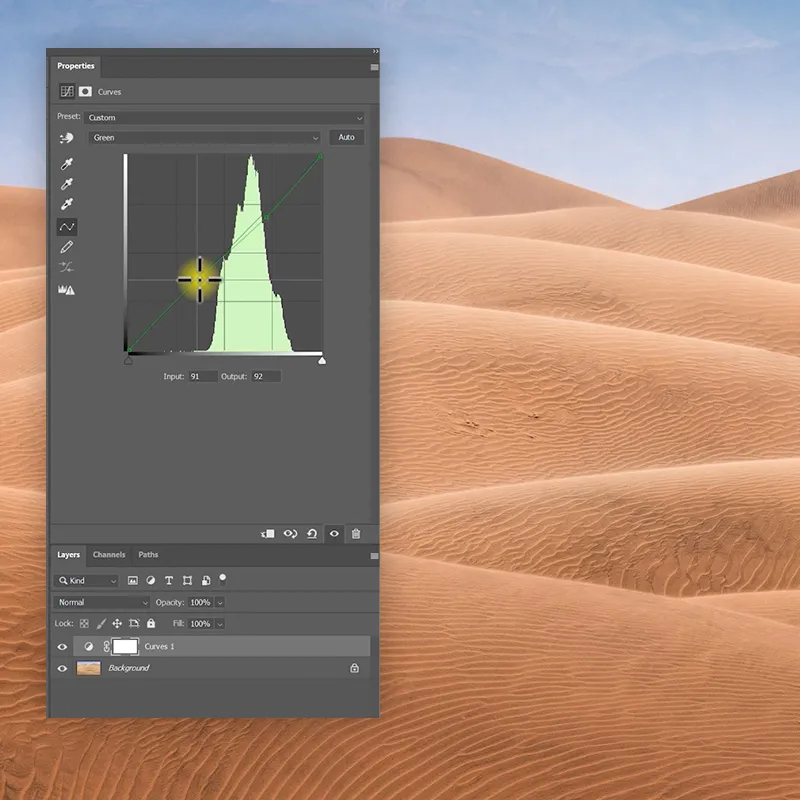Screen dimensions: 800x800
Task: Select the on-image targeted adjustment tool
Action: click(x=67, y=138)
